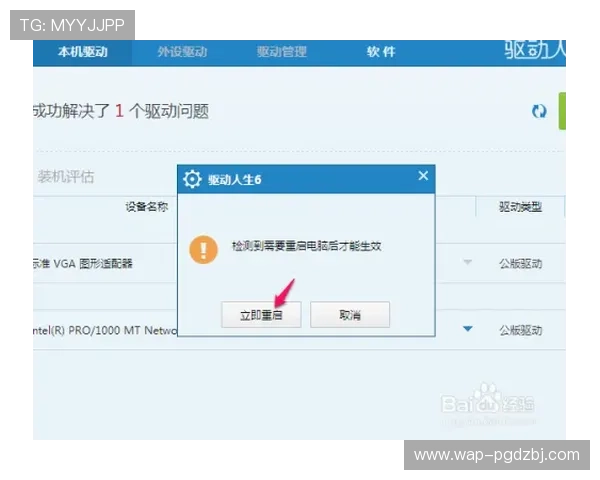Select Intel(R) PRO/1000 MT Network row
Viewport: 600px width, 480px height.
pyautogui.click(x=299, y=330)
